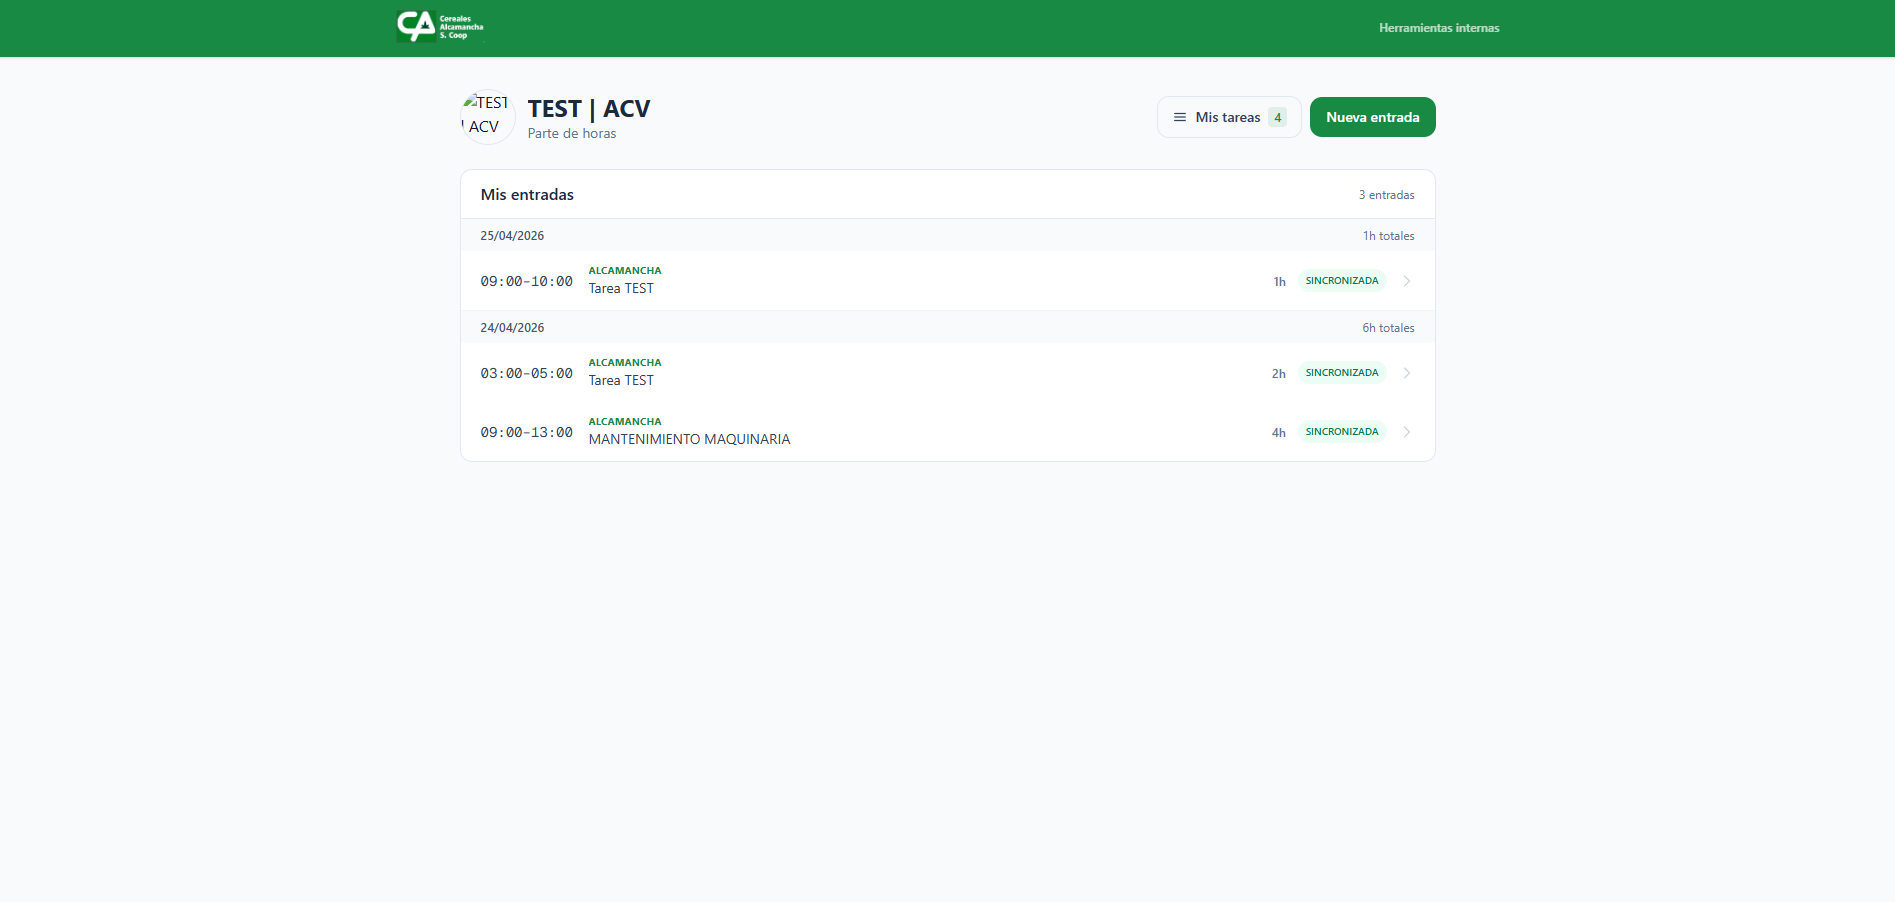Click the SINCRONIZADA badge on the 03:00-05:00 entry
The image size is (1895, 902).
tap(1341, 373)
